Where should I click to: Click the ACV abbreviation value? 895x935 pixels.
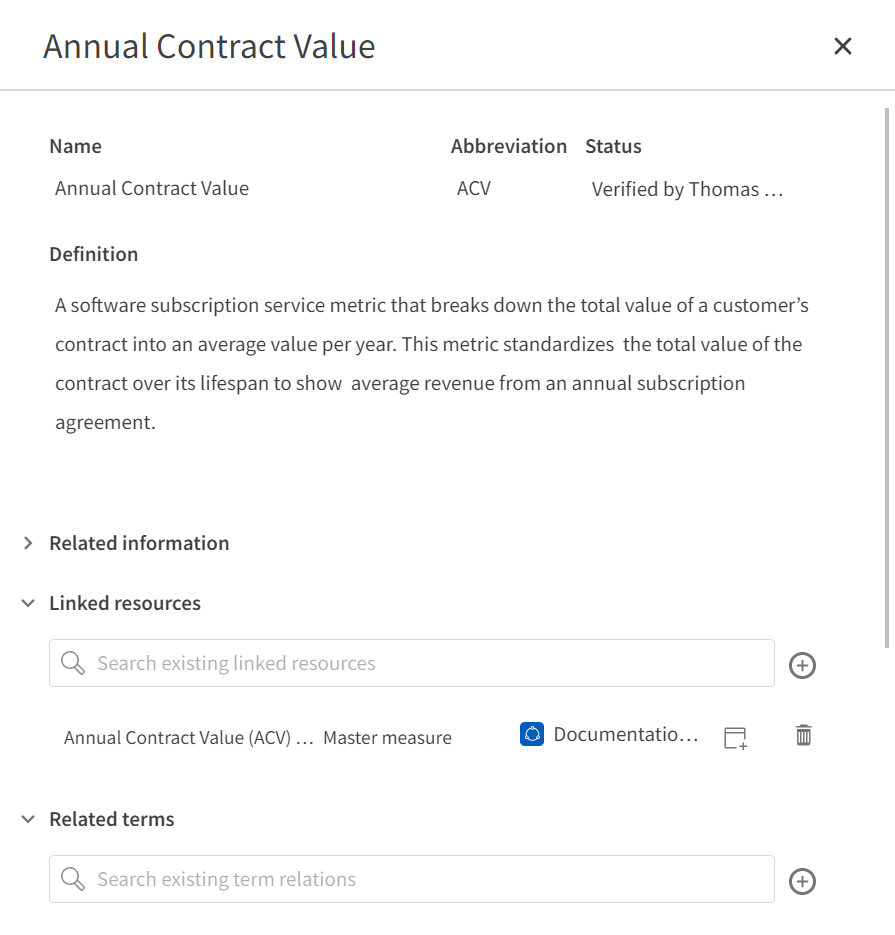472,189
